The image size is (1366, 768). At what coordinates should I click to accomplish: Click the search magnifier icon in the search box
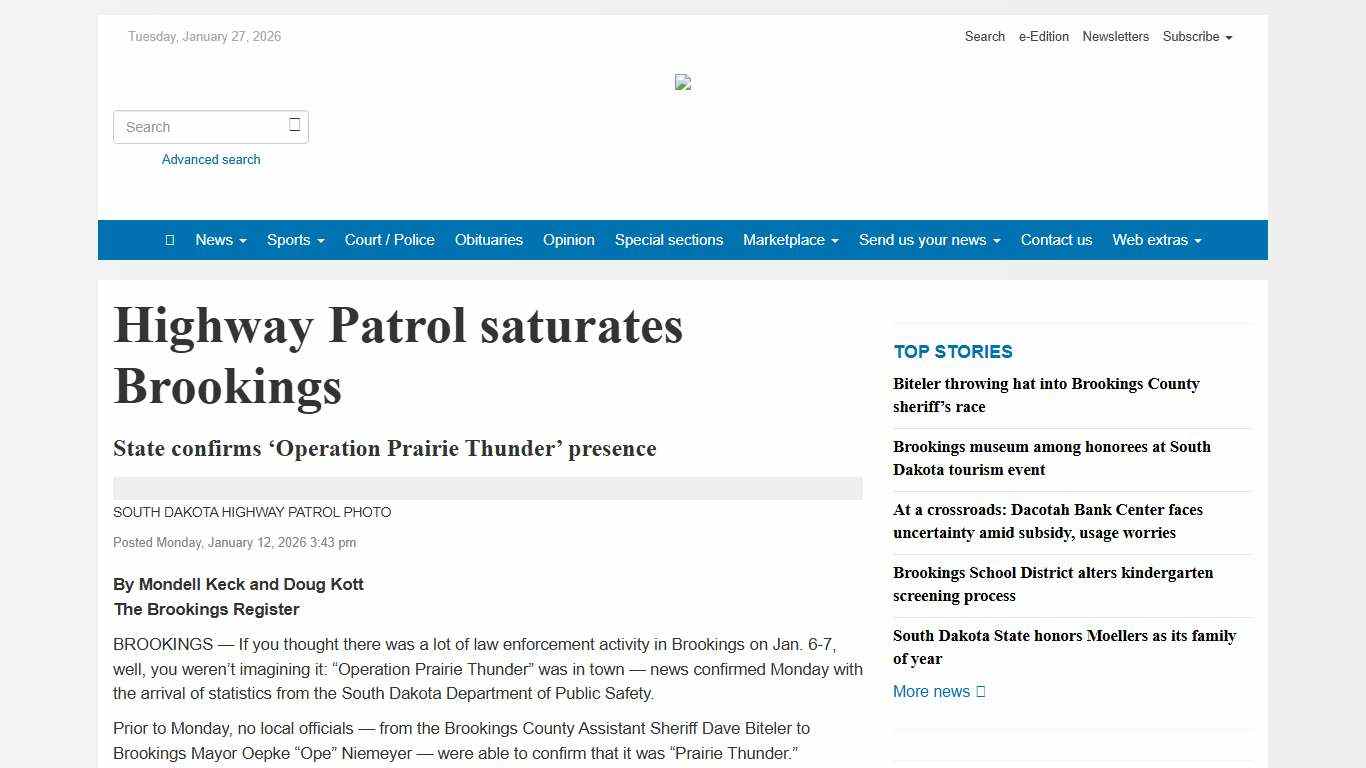coord(295,124)
